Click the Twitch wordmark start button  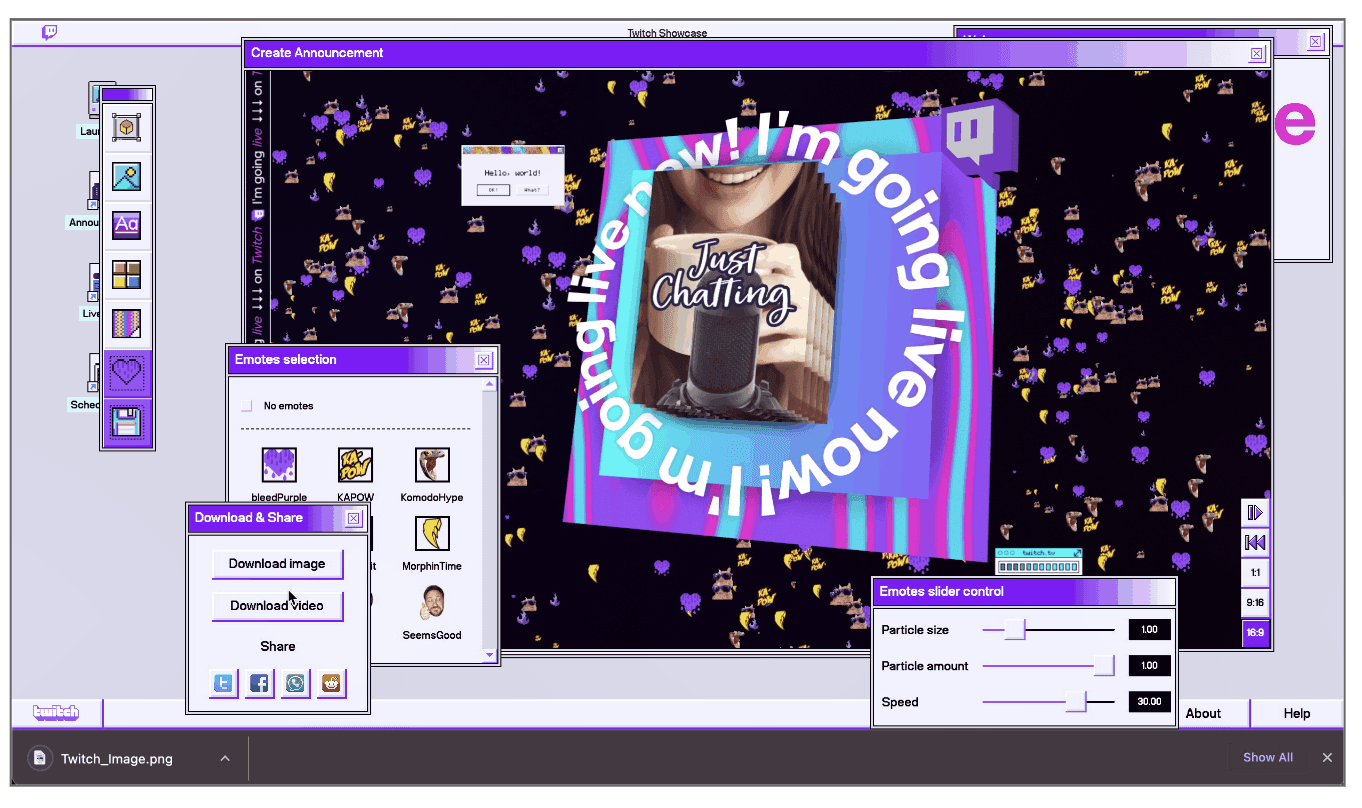tap(56, 713)
